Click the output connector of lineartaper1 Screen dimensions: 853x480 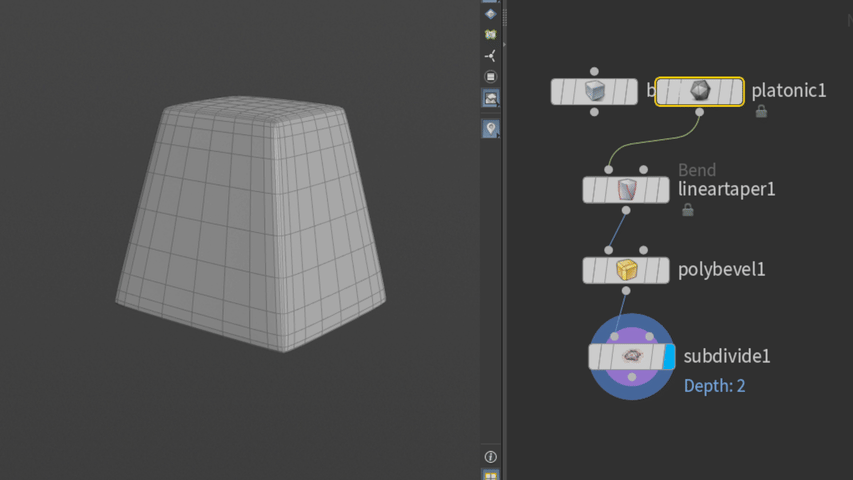pos(626,210)
